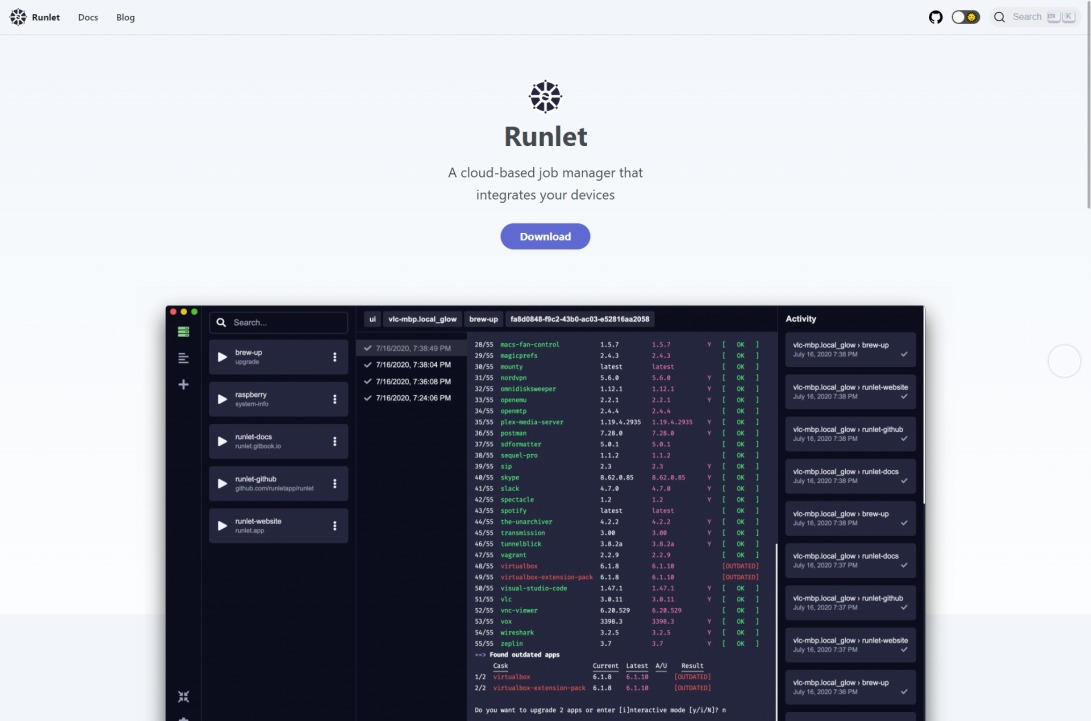The height and width of the screenshot is (721, 1091).
Task: Open runlet-website activity card at 7:38 PM
Action: (850, 392)
